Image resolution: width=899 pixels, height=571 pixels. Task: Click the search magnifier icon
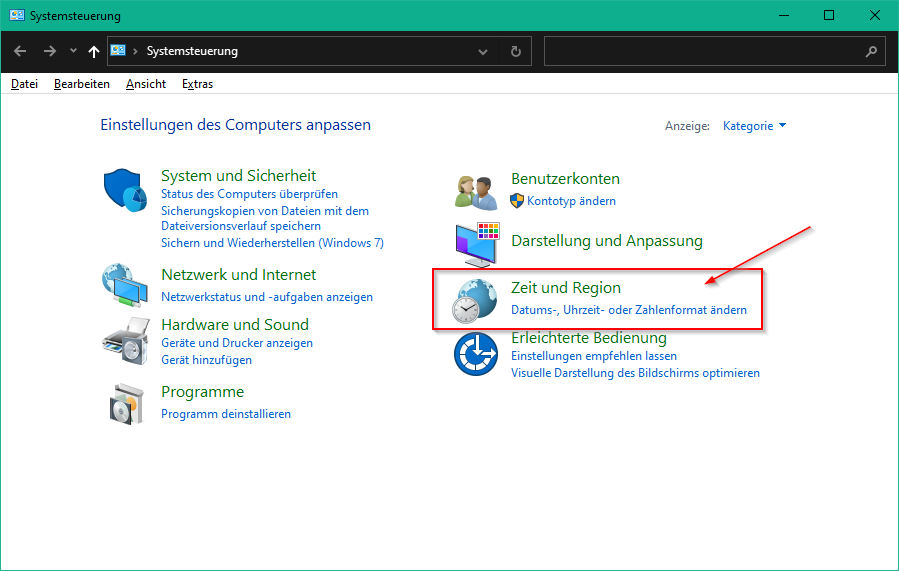click(x=871, y=52)
